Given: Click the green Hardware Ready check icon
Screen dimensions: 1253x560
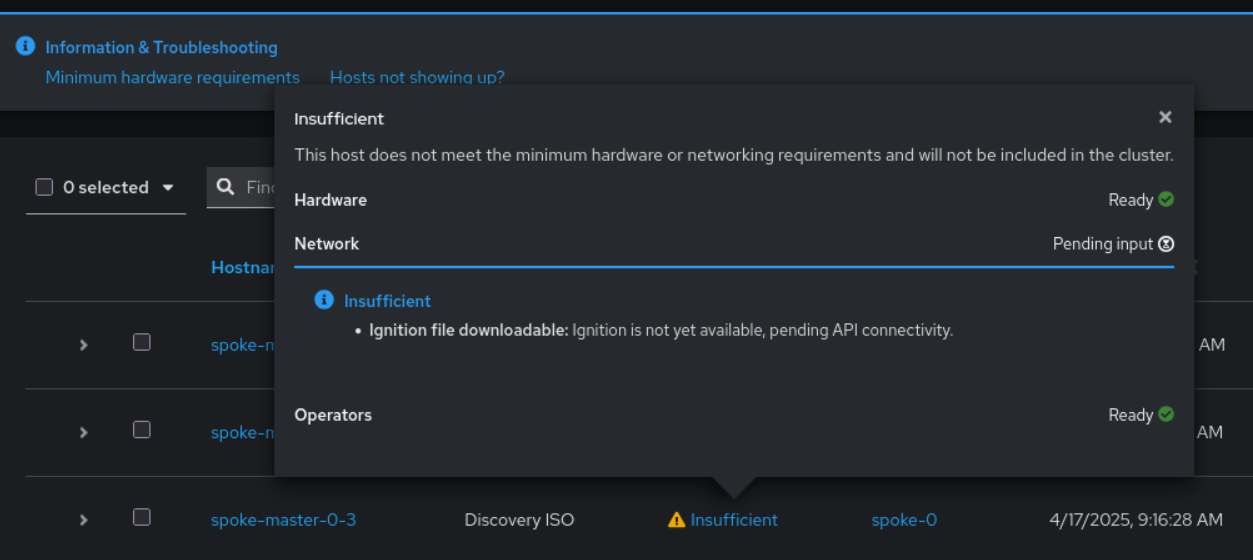Looking at the screenshot, I should tap(1166, 199).
